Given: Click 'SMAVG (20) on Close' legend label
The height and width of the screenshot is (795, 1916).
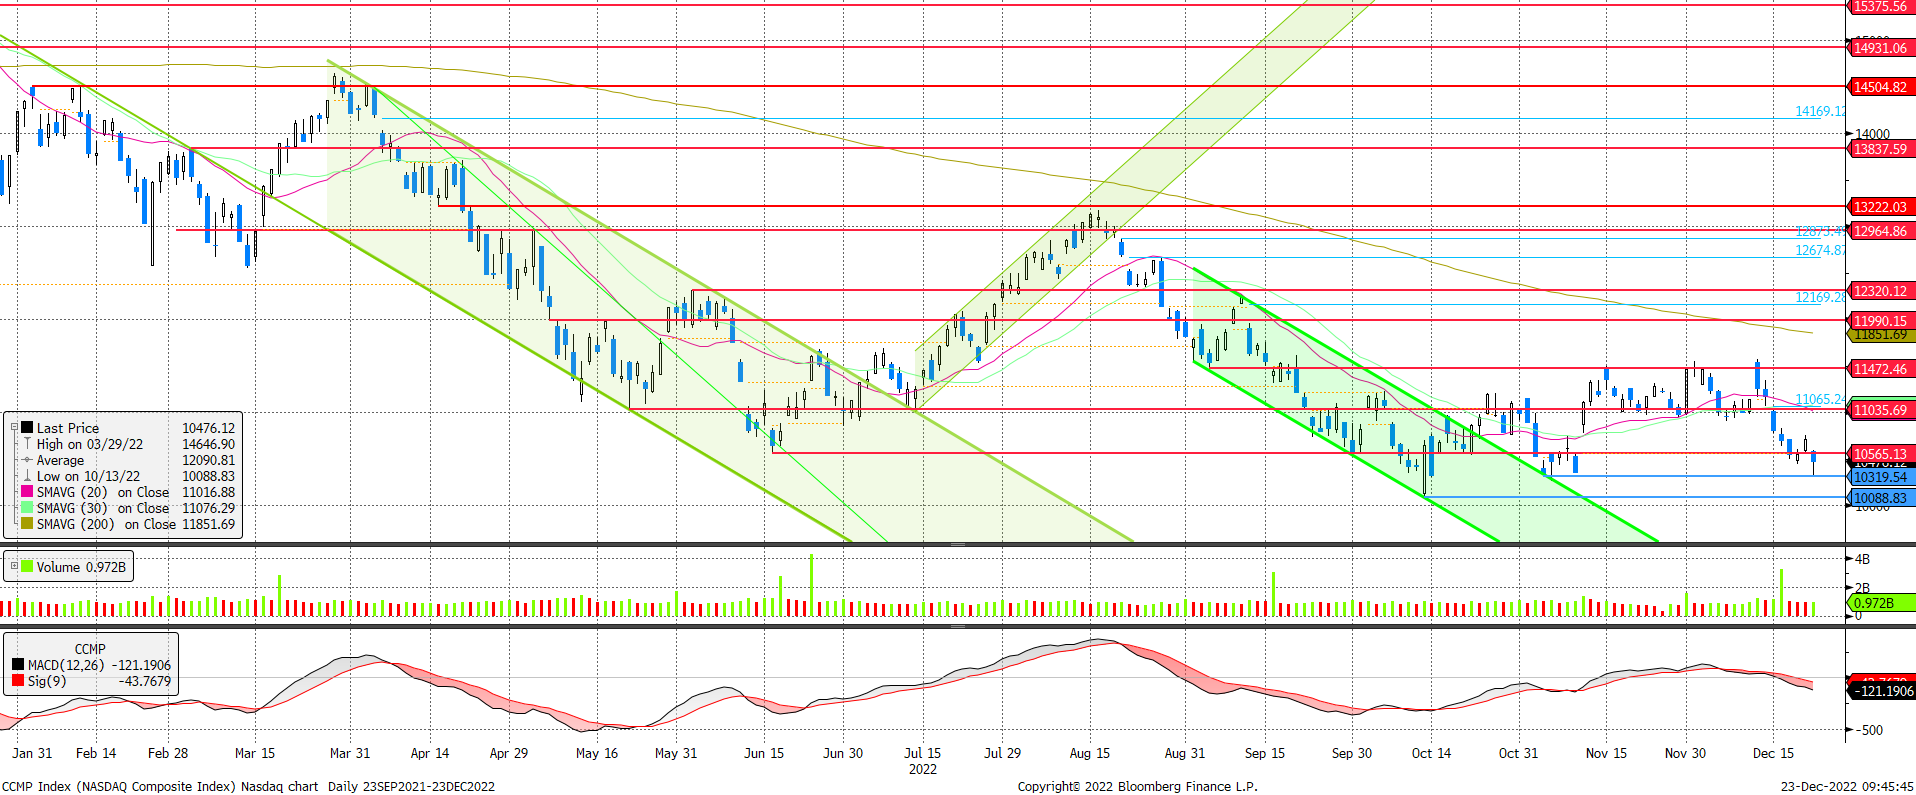Looking at the screenshot, I should (103, 492).
